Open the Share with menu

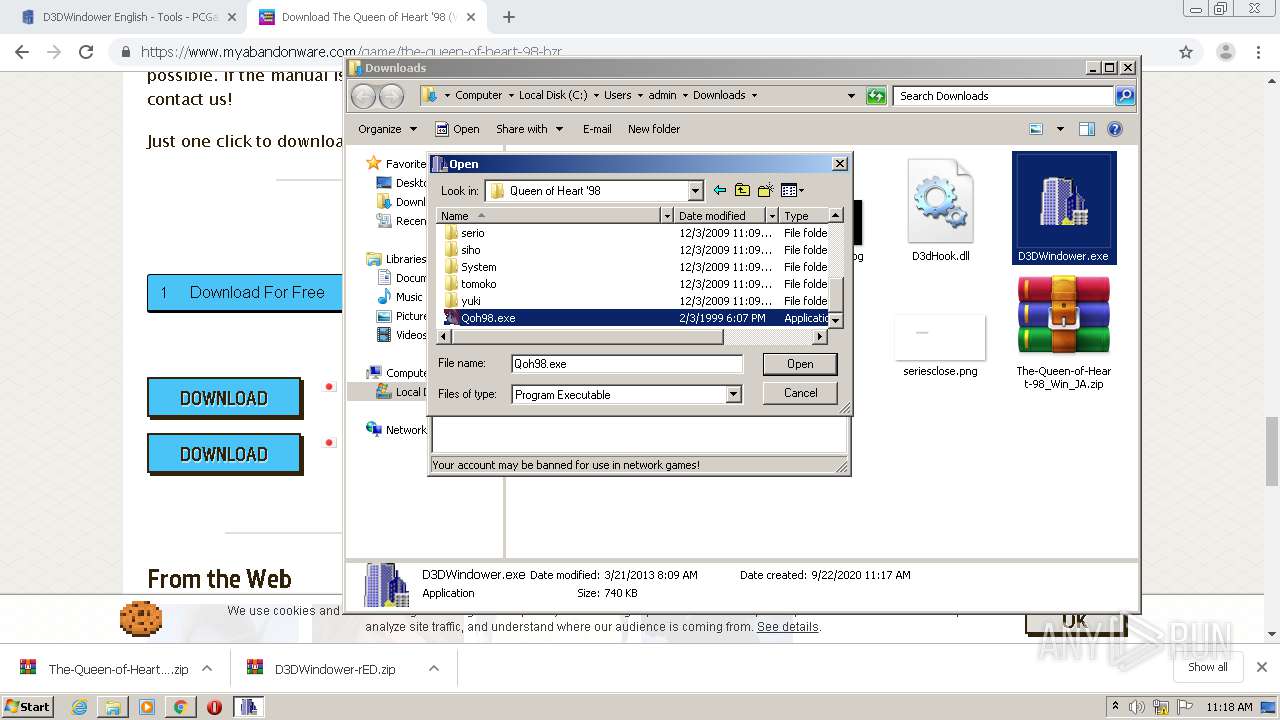pos(529,129)
